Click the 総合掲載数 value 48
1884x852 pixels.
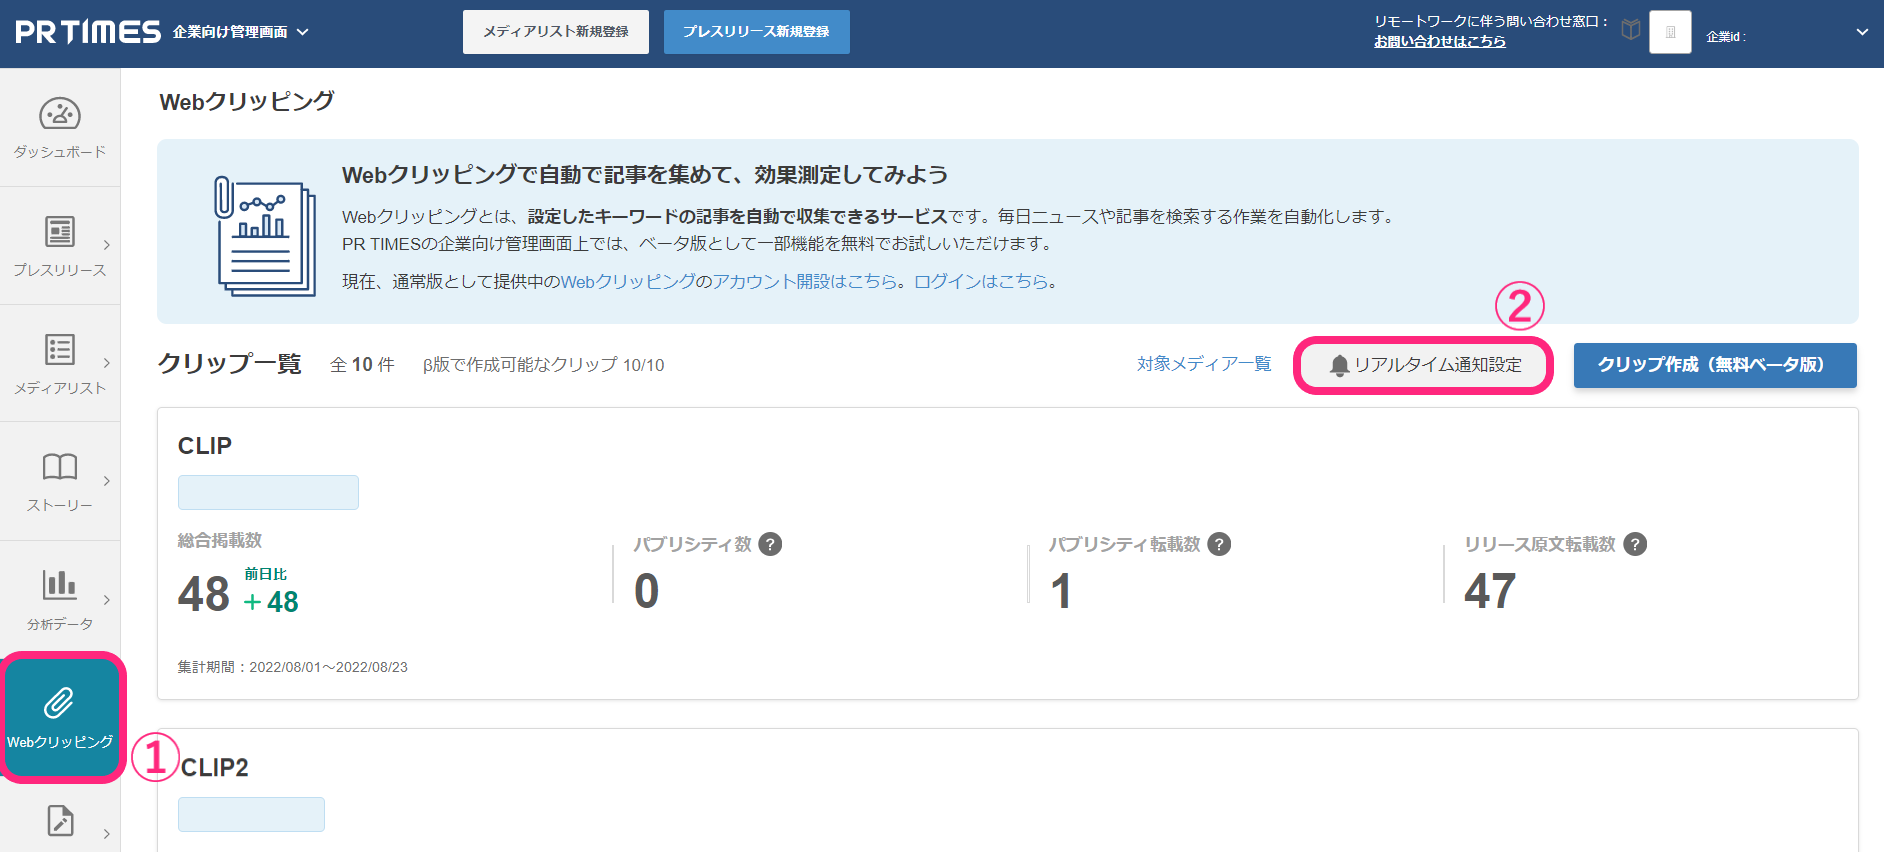click(204, 595)
